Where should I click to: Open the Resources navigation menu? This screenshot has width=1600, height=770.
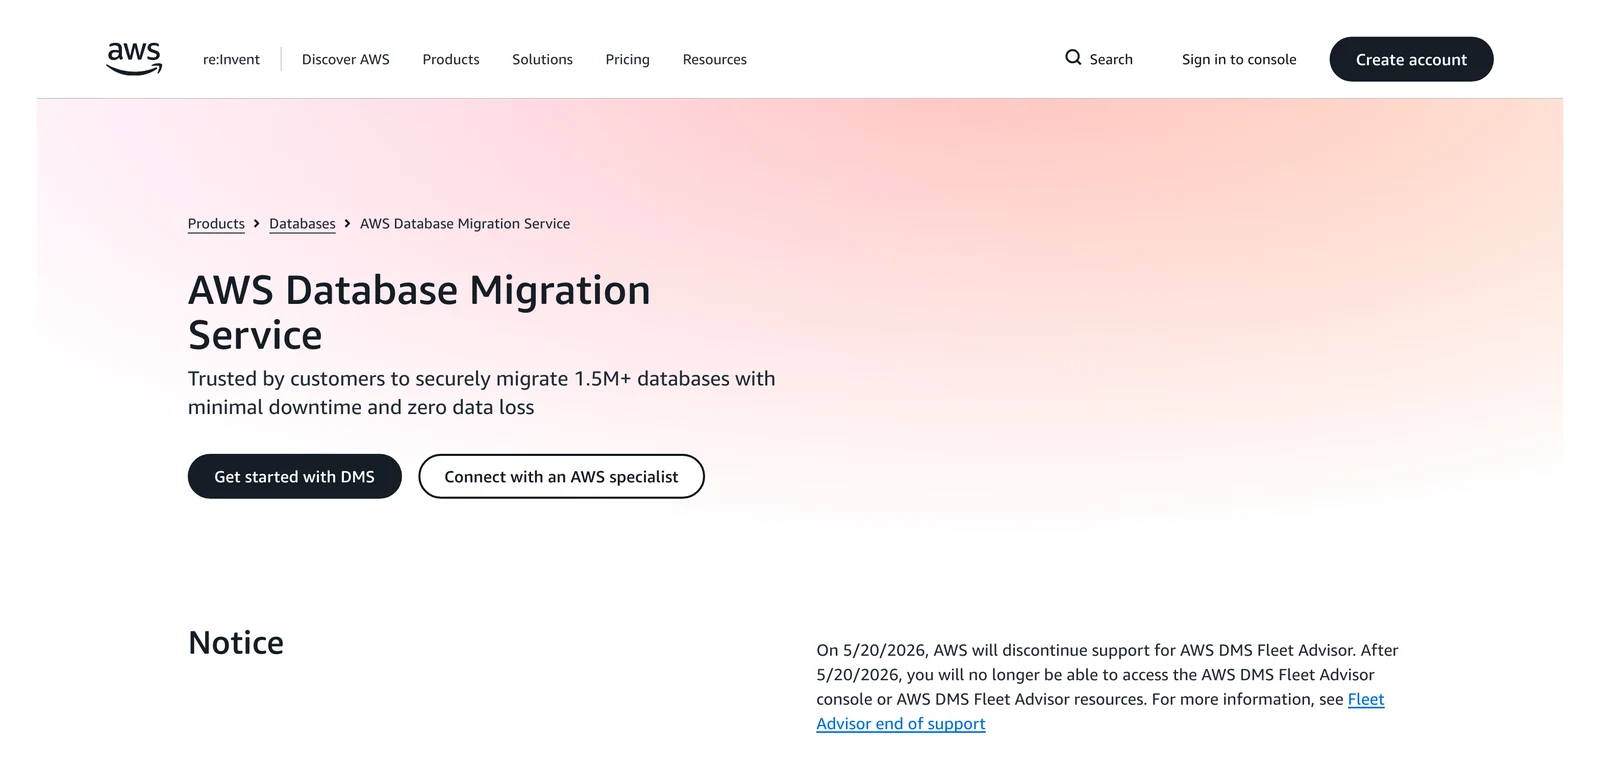click(x=714, y=60)
